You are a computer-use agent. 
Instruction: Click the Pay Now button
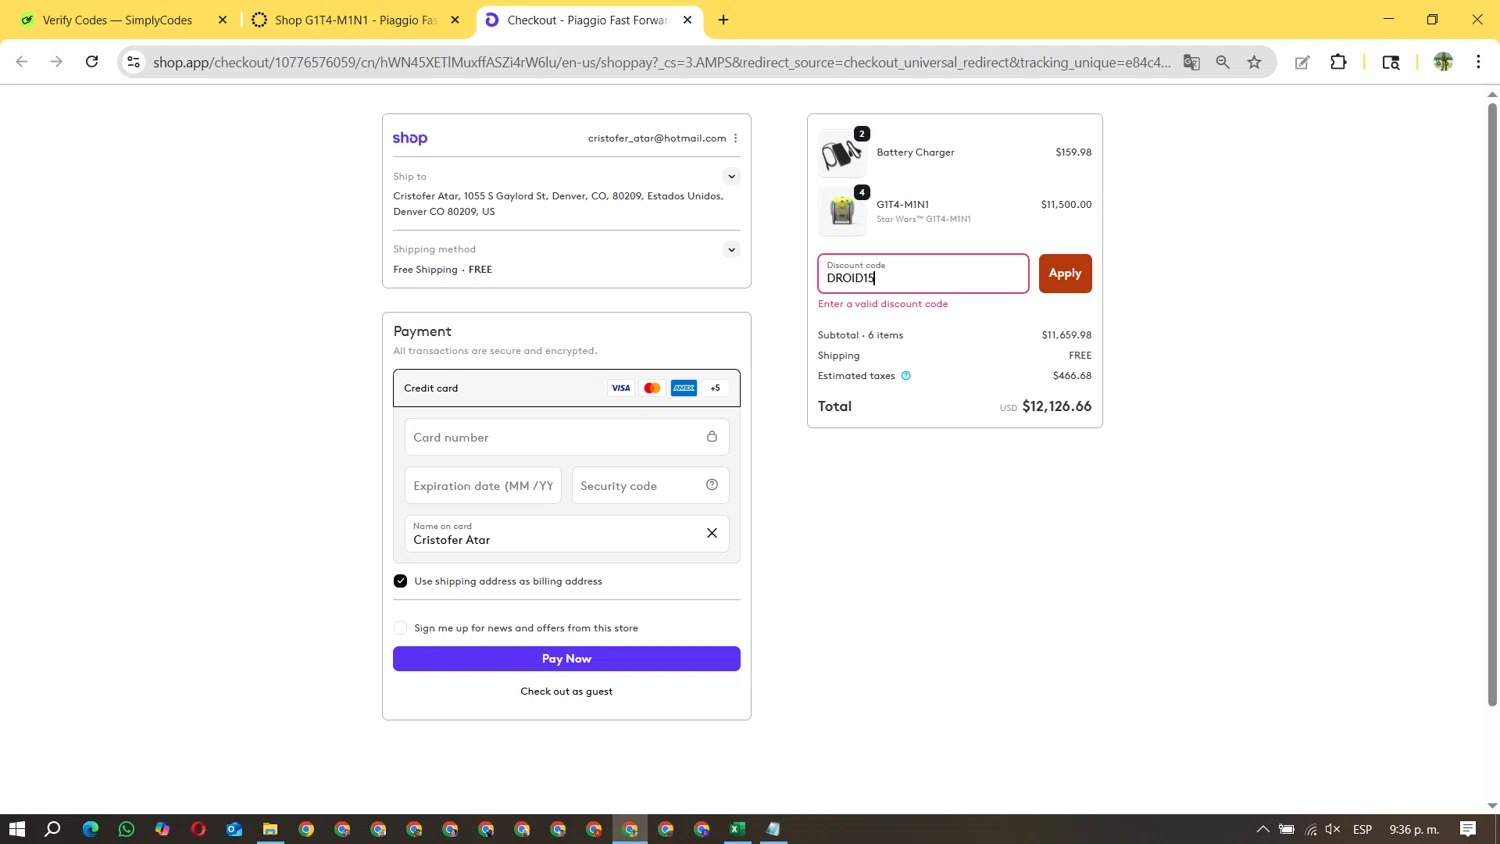pyautogui.click(x=567, y=658)
